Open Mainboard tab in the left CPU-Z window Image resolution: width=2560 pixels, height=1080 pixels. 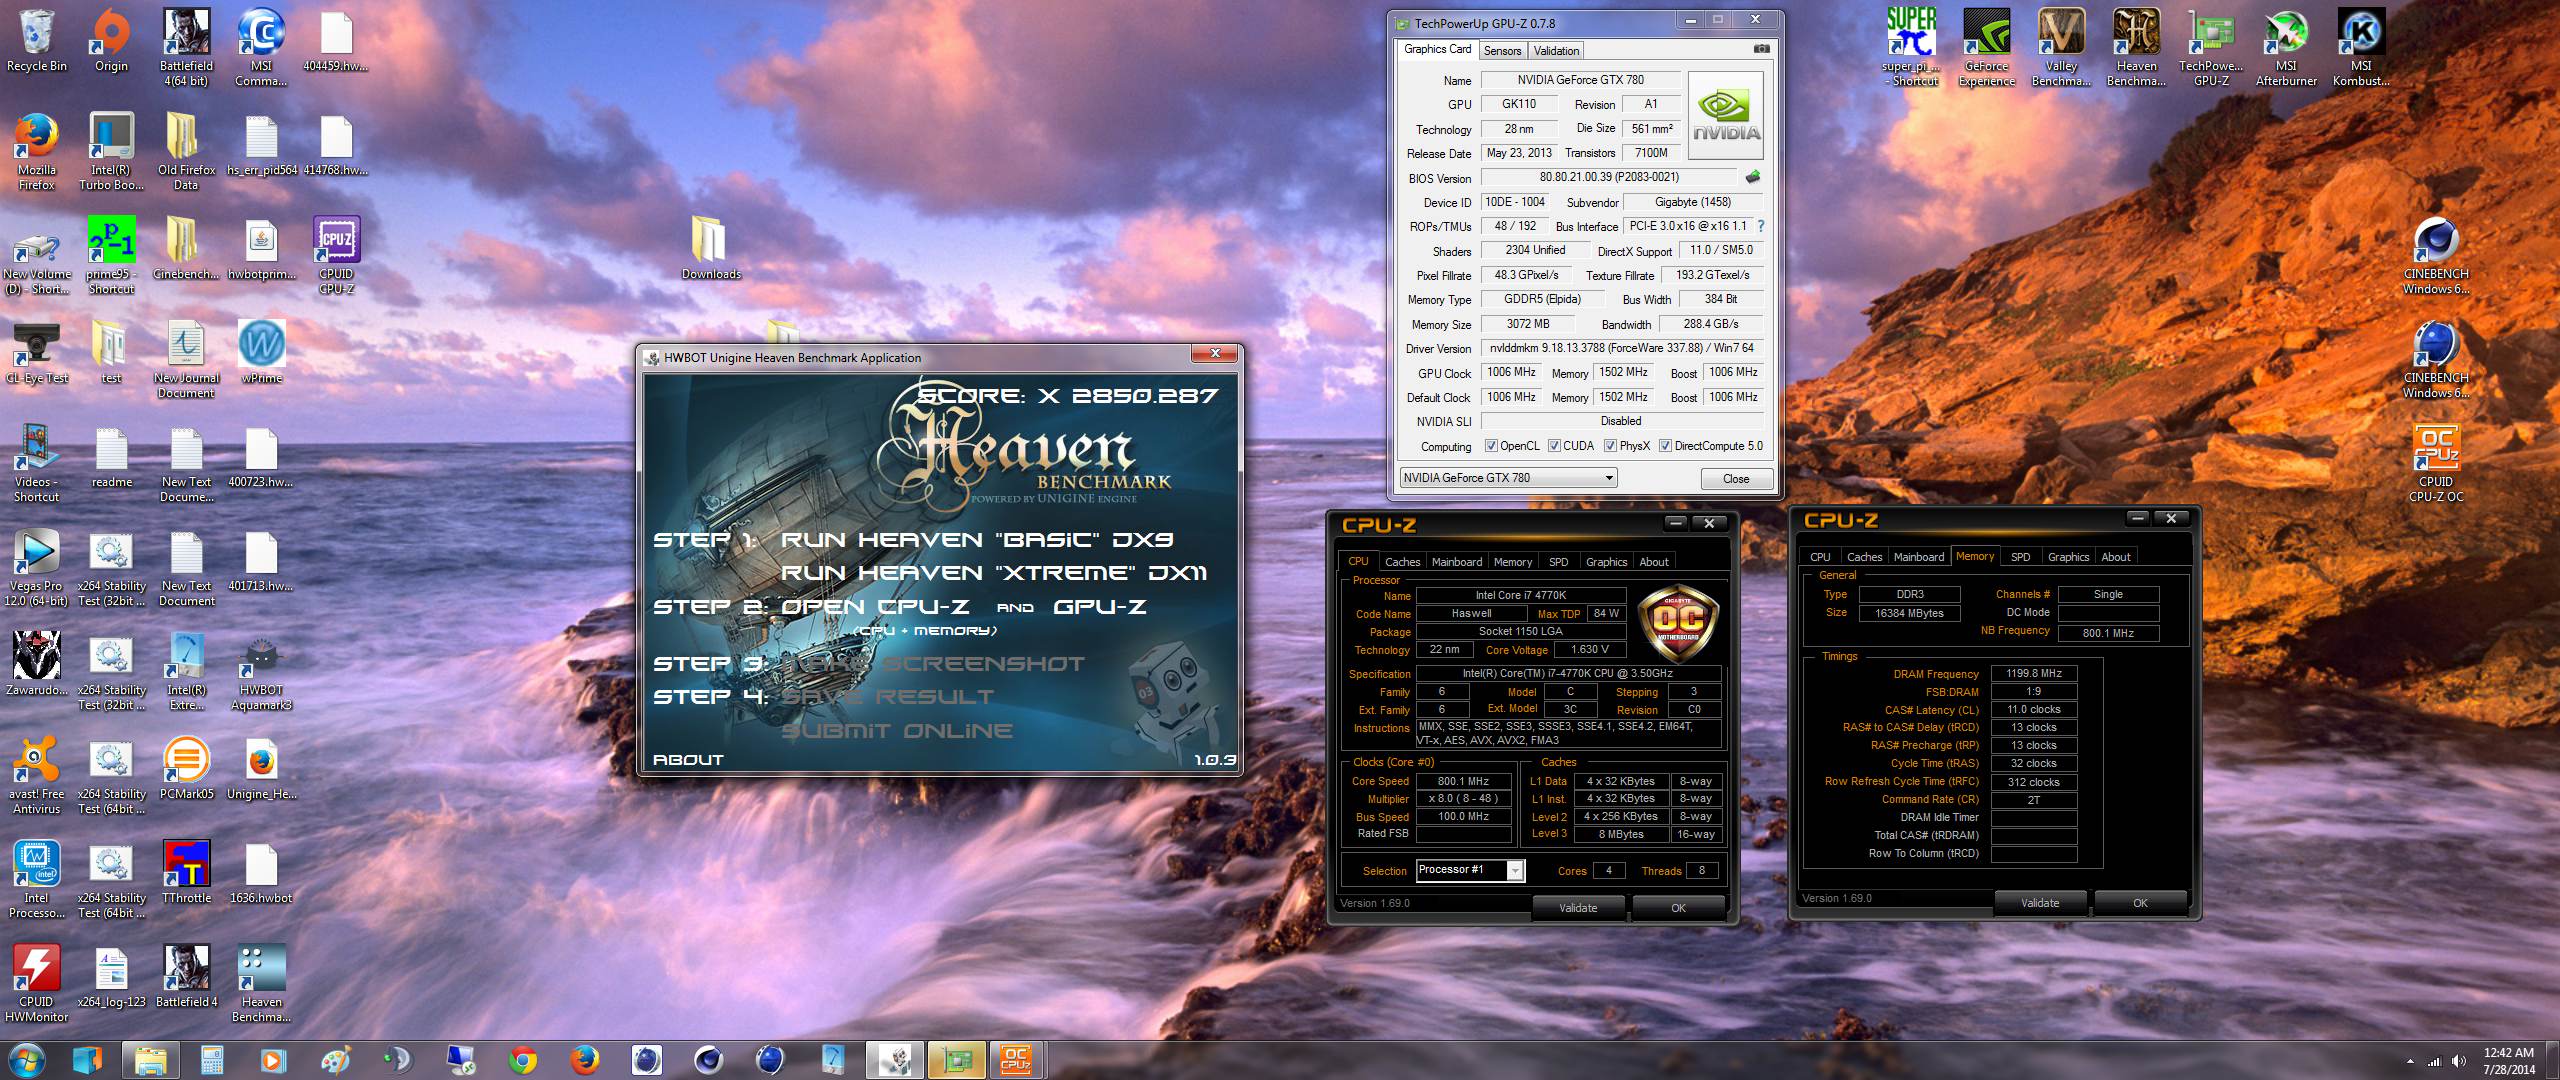[1457, 562]
